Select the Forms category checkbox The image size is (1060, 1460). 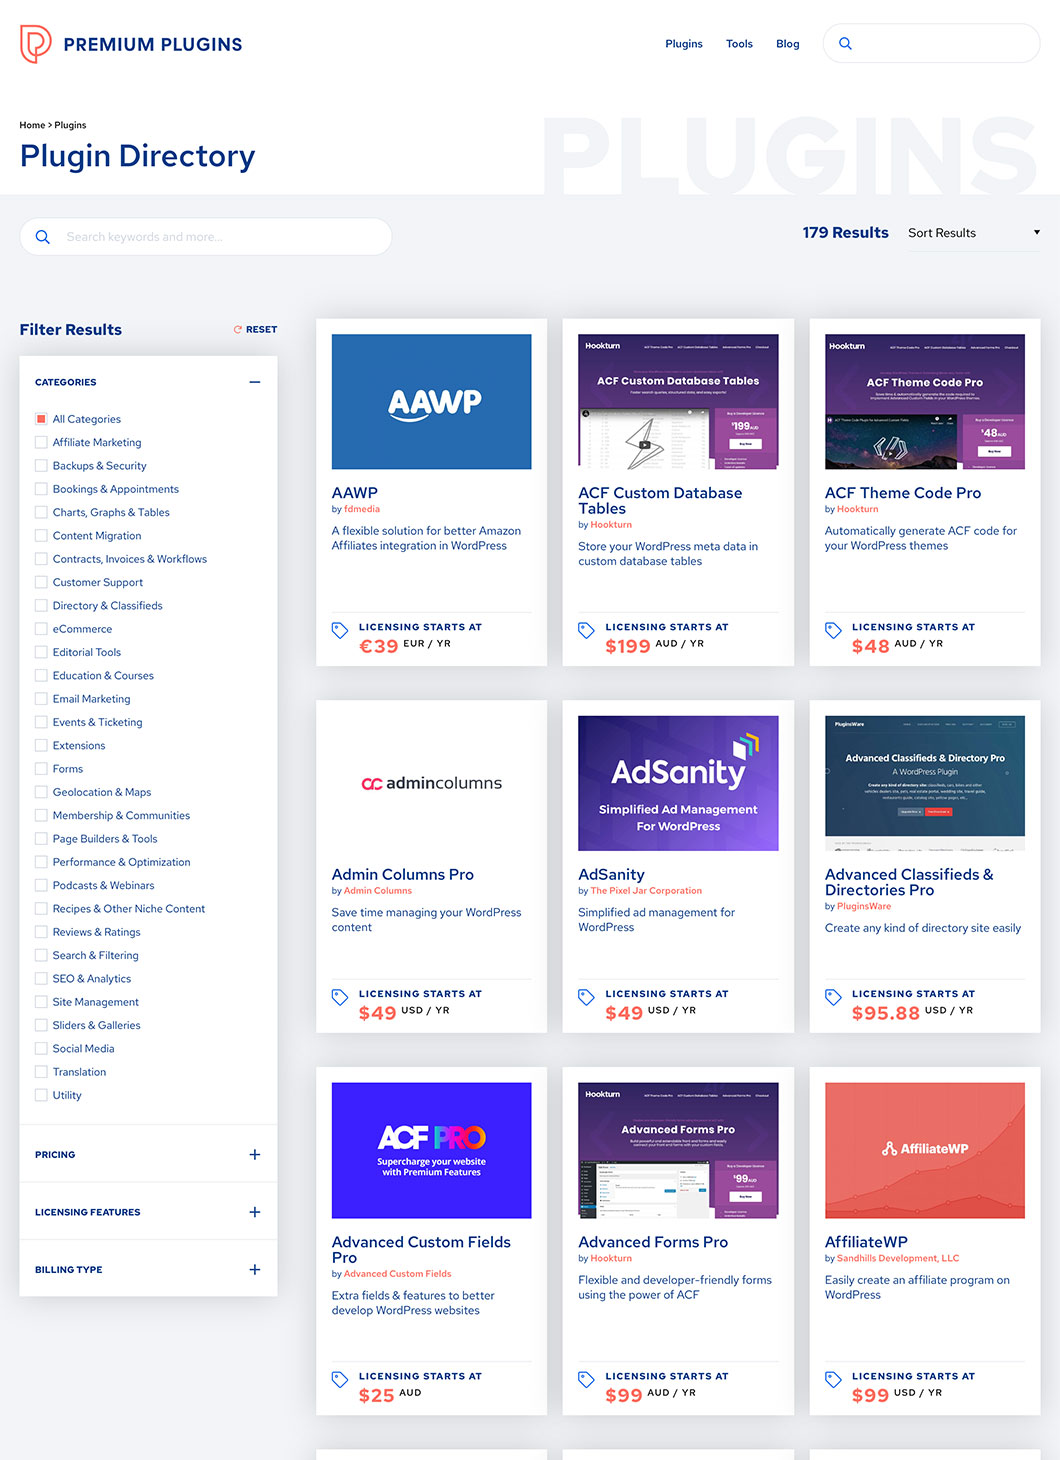[41, 769]
